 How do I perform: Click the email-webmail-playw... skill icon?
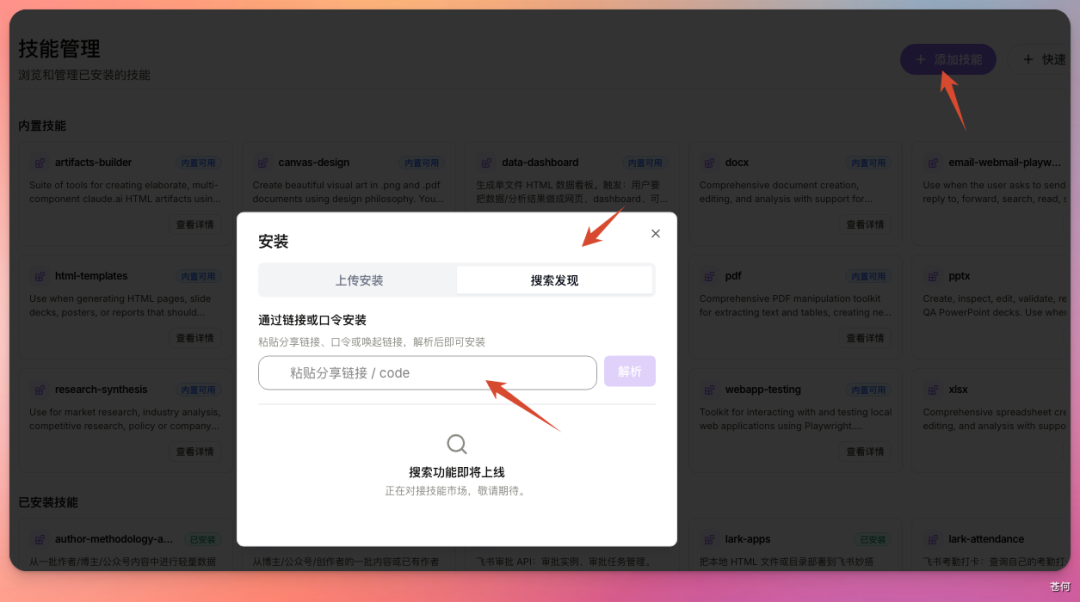[x=933, y=163]
